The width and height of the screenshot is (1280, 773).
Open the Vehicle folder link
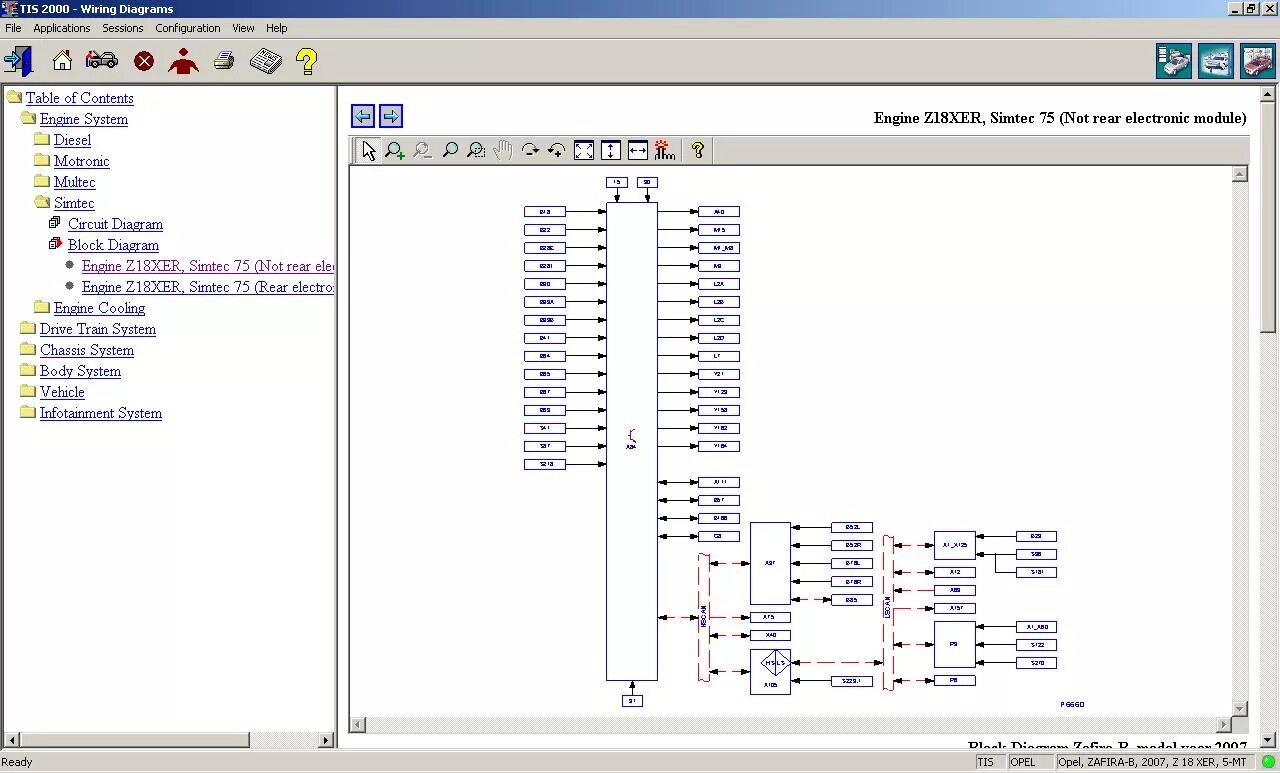pos(62,392)
